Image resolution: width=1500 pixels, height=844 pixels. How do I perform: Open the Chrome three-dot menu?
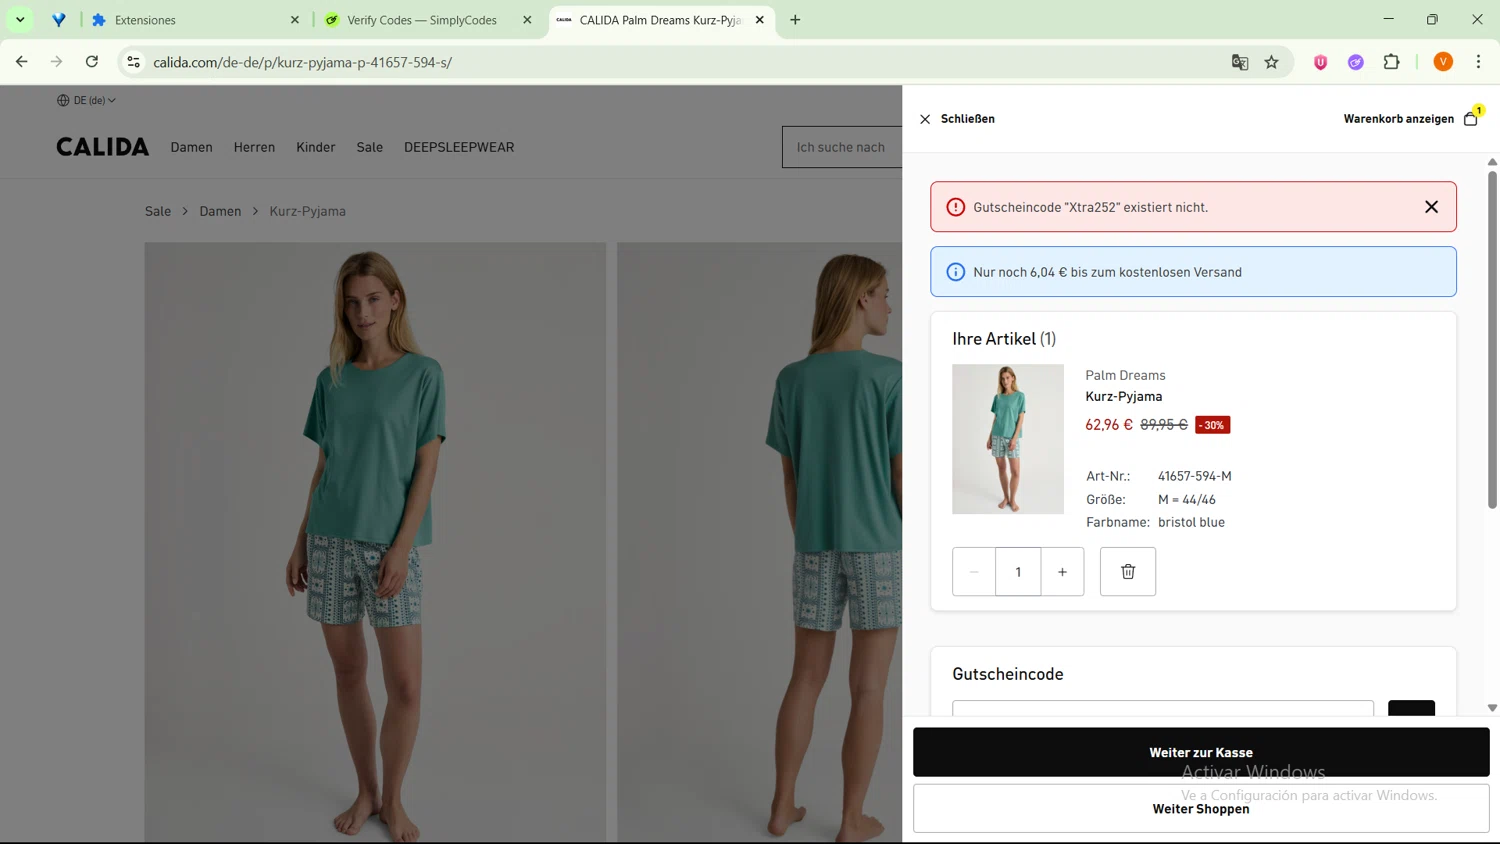[1478, 62]
